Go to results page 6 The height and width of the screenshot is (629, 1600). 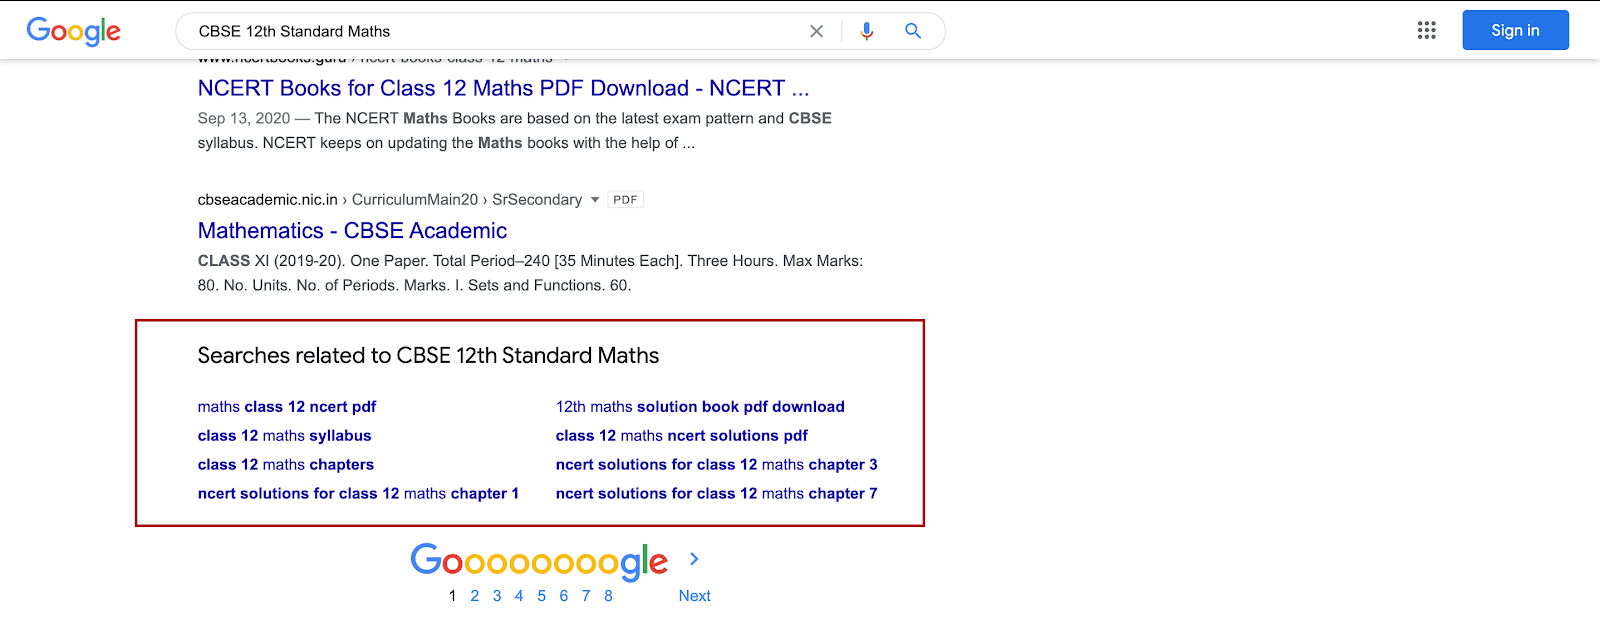pyautogui.click(x=564, y=596)
